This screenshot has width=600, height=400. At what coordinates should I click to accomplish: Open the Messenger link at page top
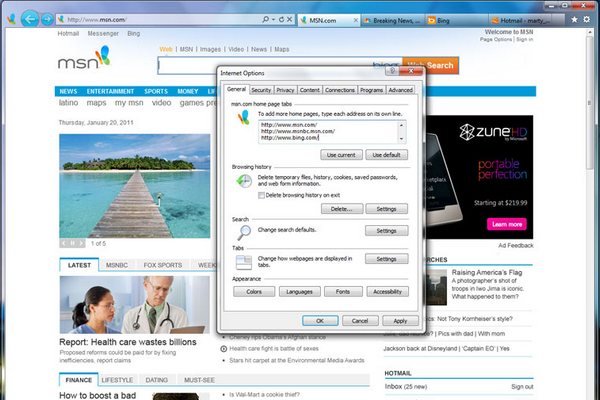103,34
